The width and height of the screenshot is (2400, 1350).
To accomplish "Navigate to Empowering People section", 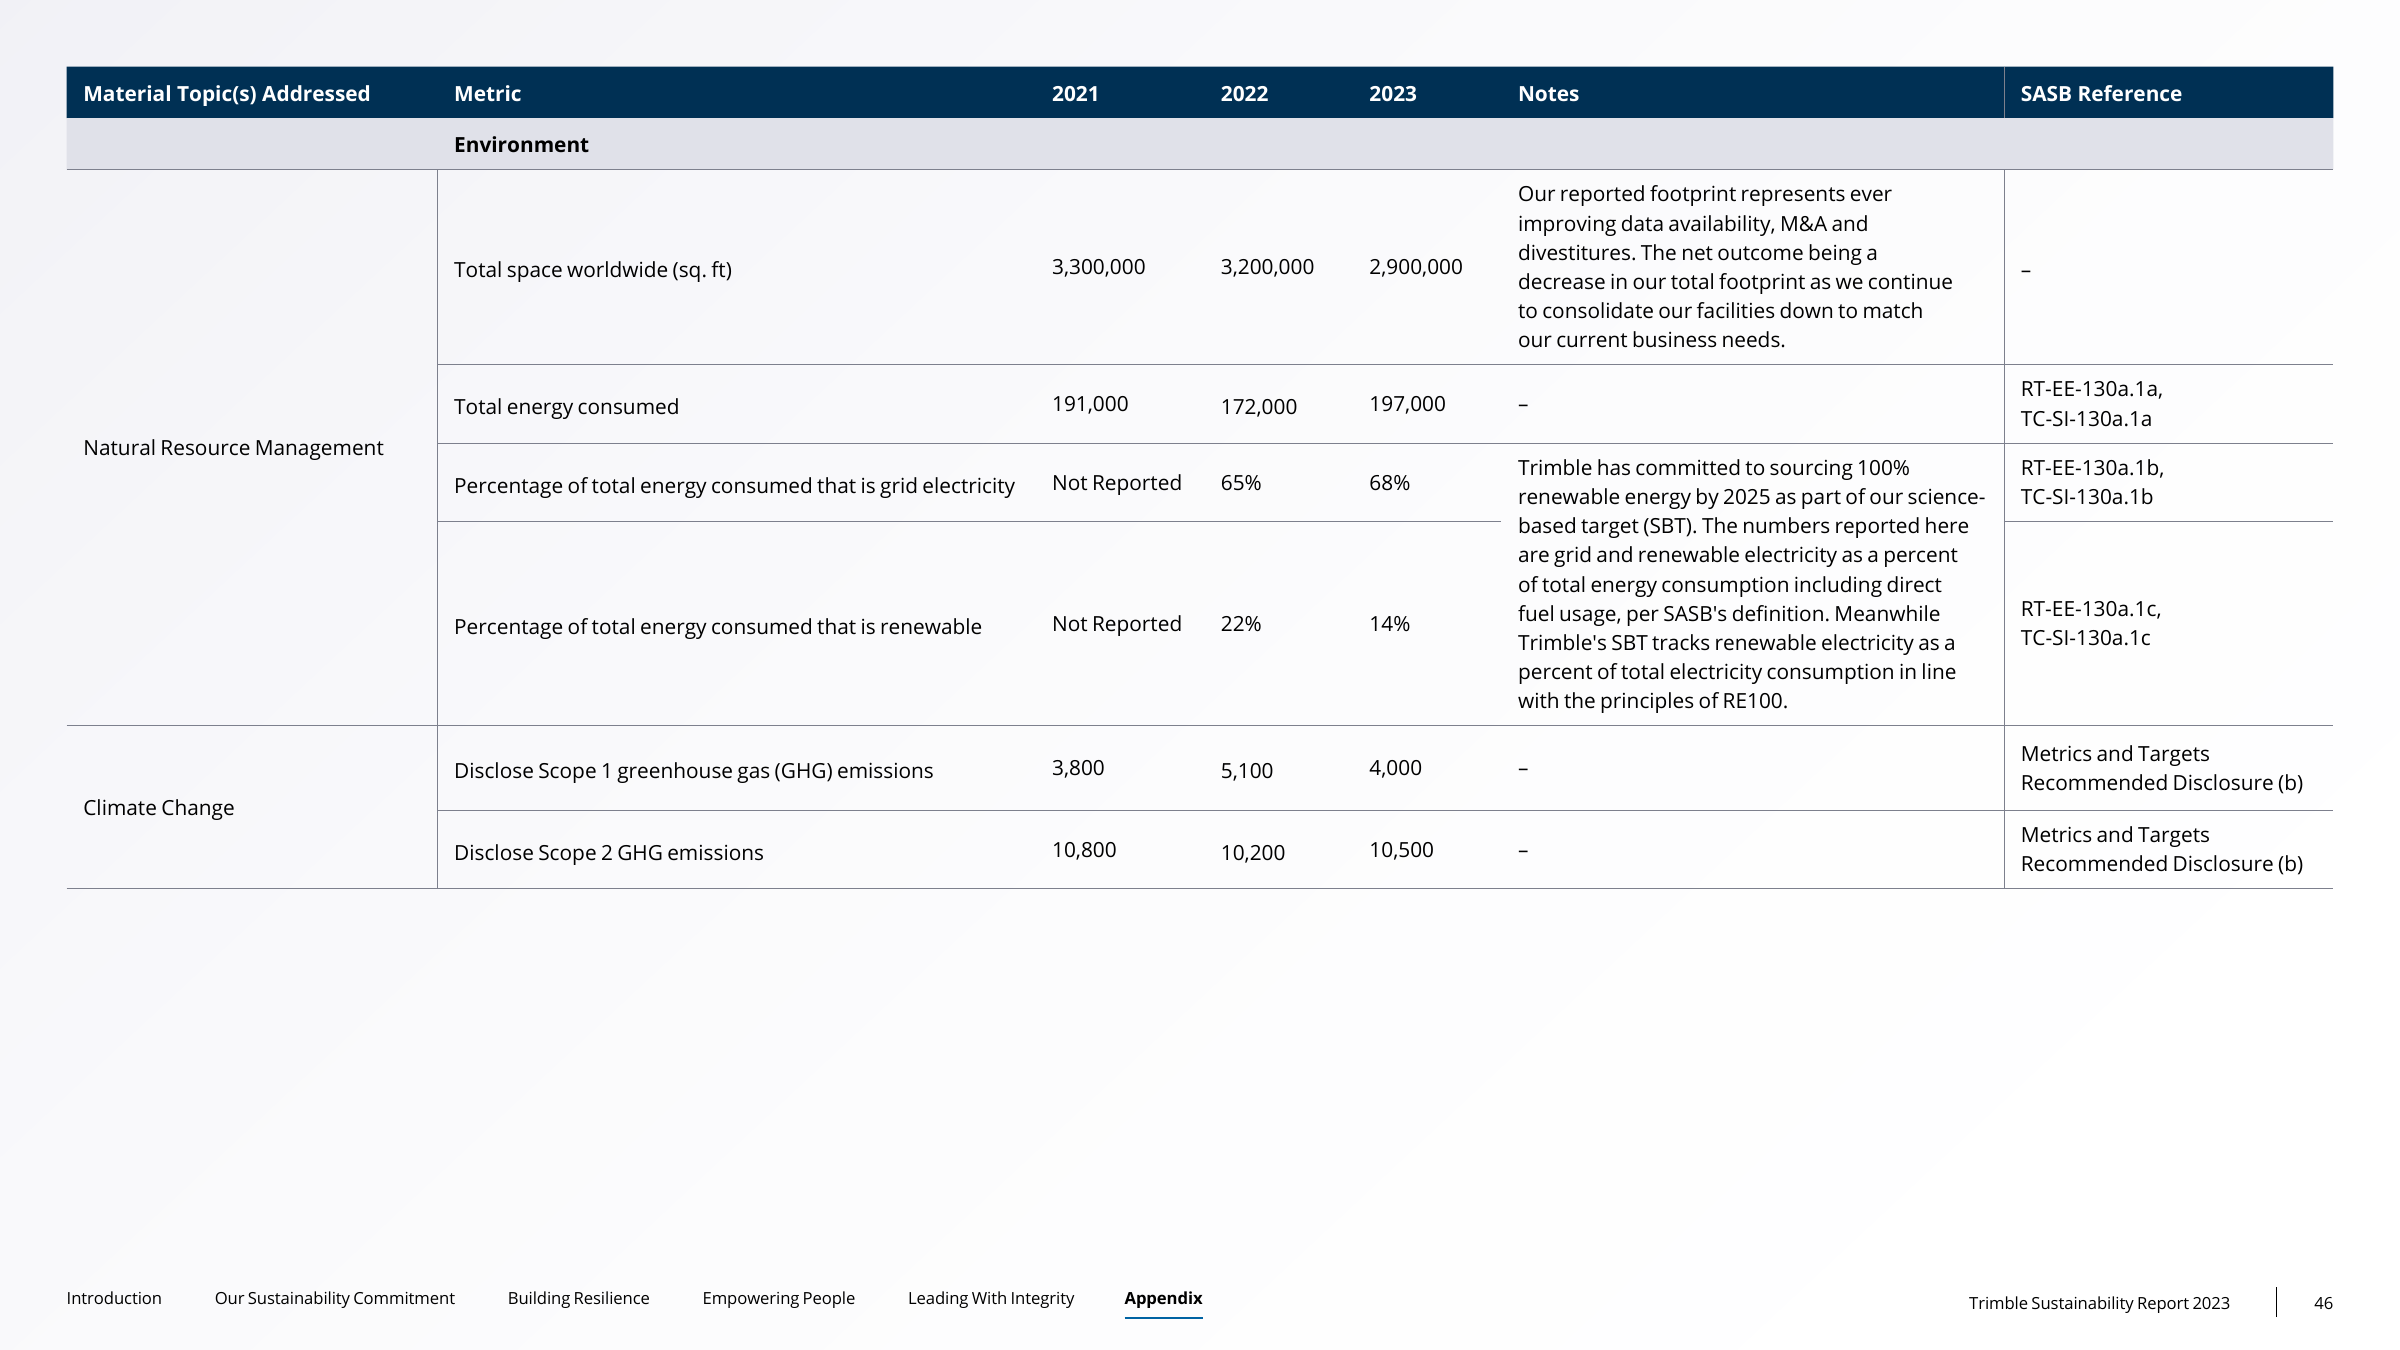I will tap(778, 1298).
